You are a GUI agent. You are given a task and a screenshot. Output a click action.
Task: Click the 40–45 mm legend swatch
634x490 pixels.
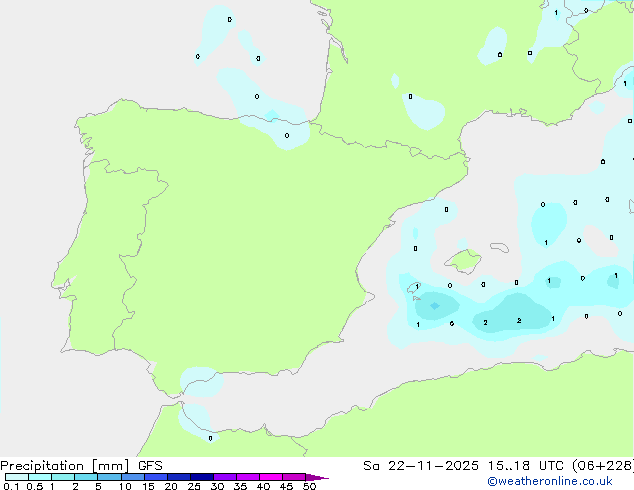click(271, 477)
